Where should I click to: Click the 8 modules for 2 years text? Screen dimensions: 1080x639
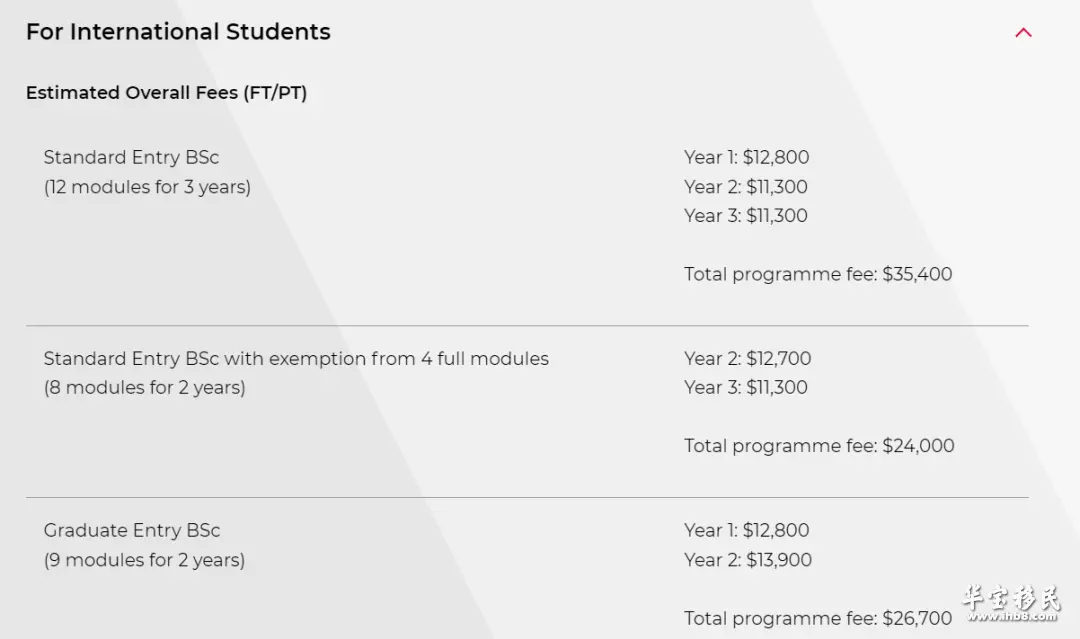coord(145,387)
